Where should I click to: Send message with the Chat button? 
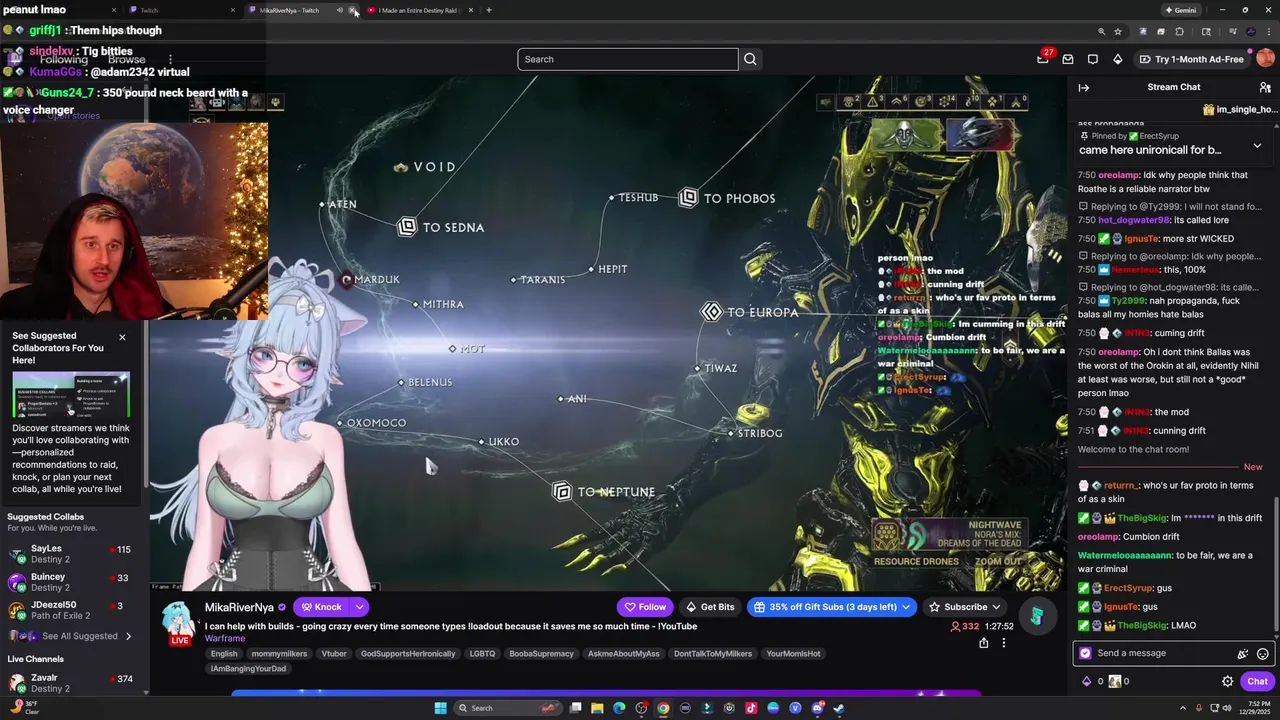[1257, 681]
